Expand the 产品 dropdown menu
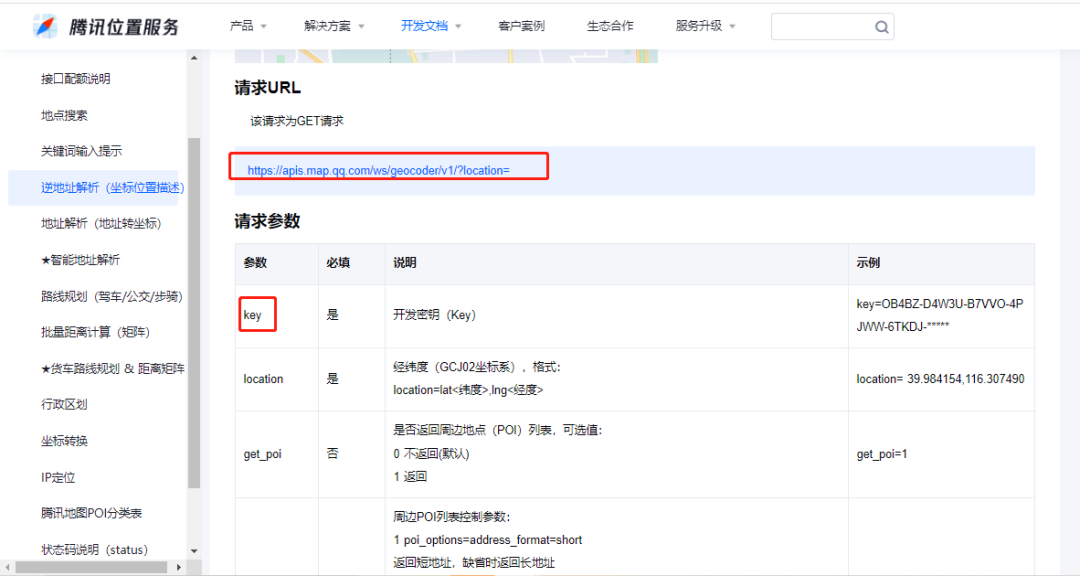Image resolution: width=1080 pixels, height=576 pixels. pos(245,26)
